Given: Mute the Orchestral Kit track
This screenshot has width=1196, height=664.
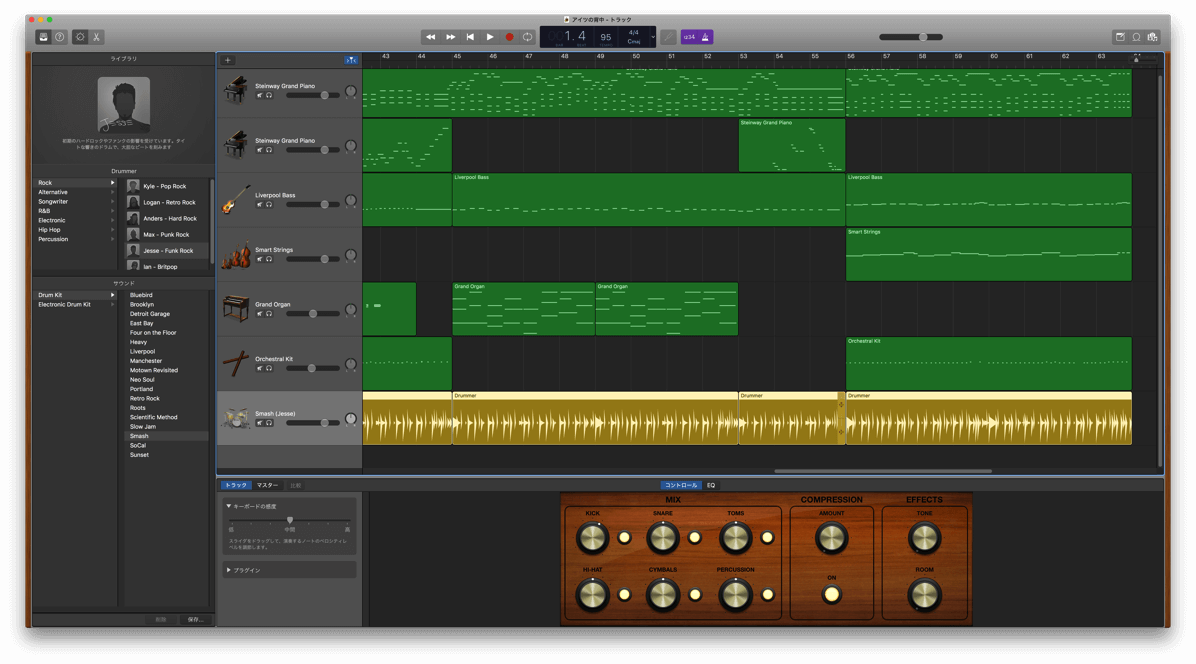Looking at the screenshot, I should tap(259, 368).
